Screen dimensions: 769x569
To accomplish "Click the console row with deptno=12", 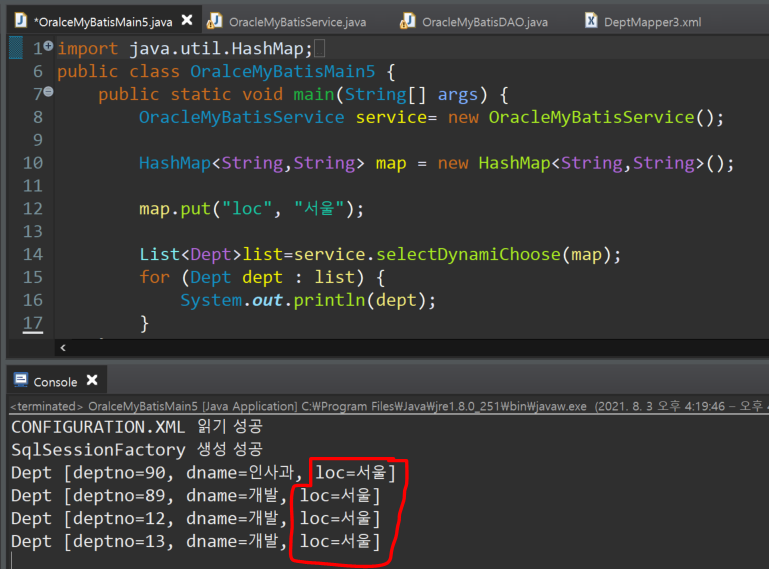I will click(195, 518).
